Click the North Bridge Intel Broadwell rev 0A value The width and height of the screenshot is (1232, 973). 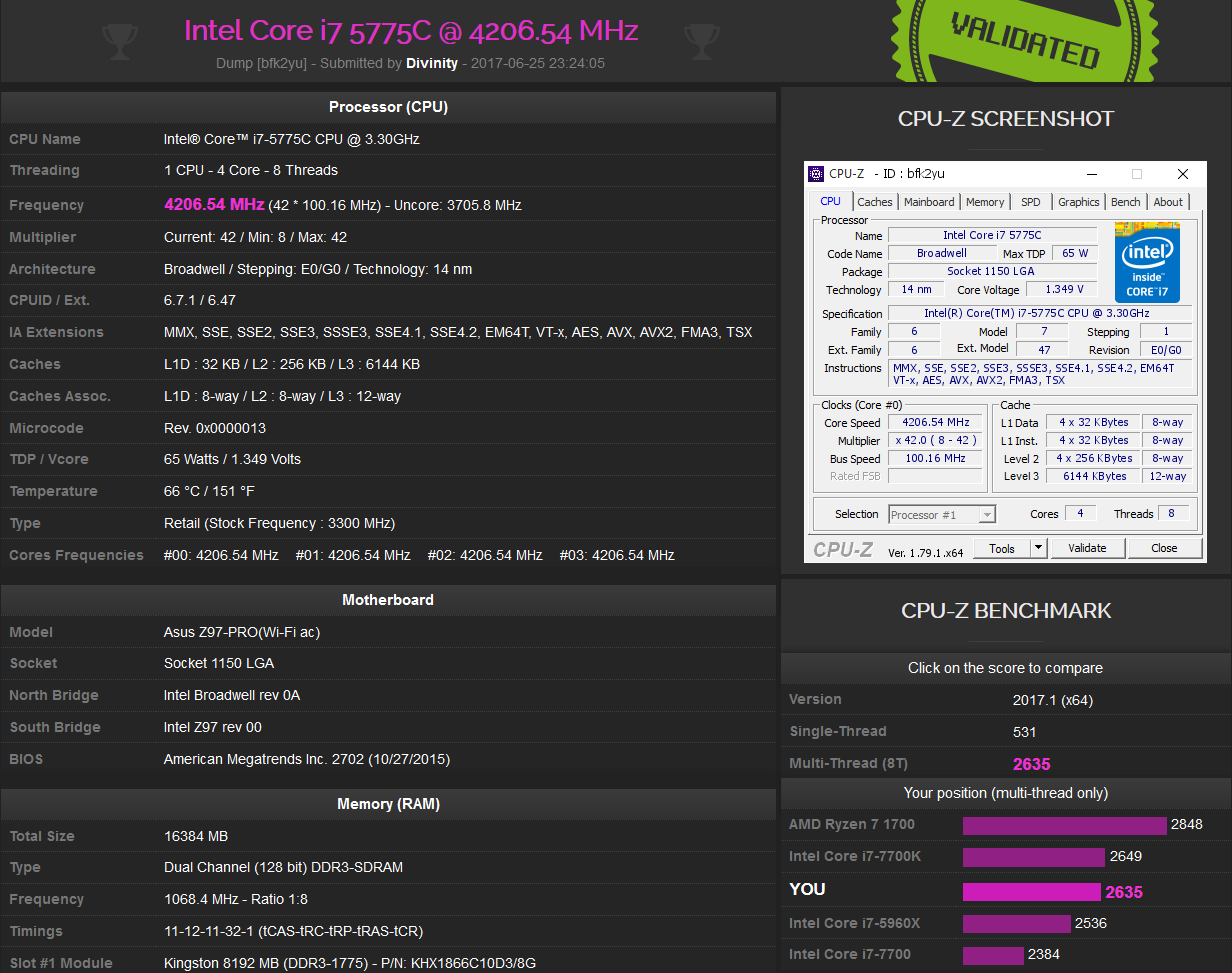tap(232, 695)
